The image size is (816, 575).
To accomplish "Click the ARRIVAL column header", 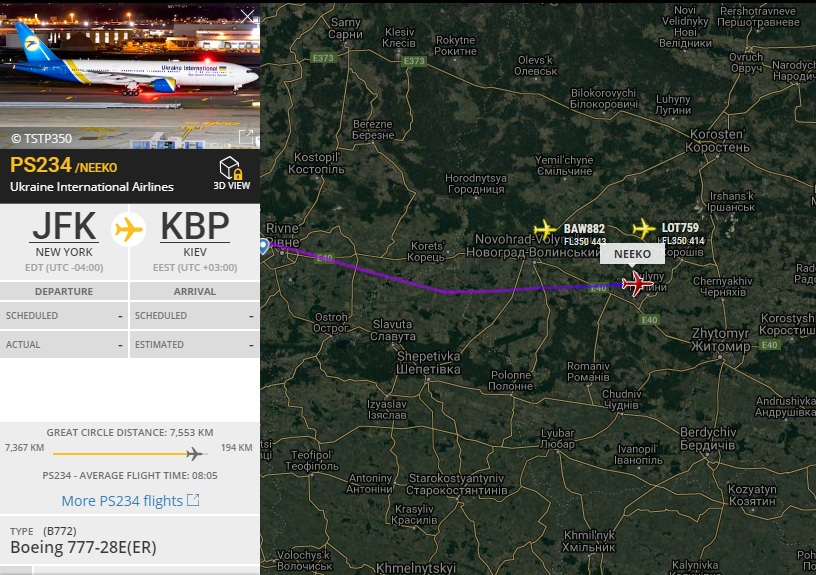I will point(195,291).
